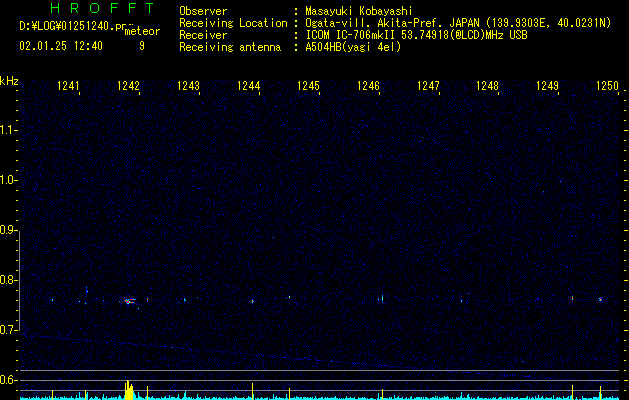Click the 1250 time axis label
The width and height of the screenshot is (629, 400).
point(607,86)
